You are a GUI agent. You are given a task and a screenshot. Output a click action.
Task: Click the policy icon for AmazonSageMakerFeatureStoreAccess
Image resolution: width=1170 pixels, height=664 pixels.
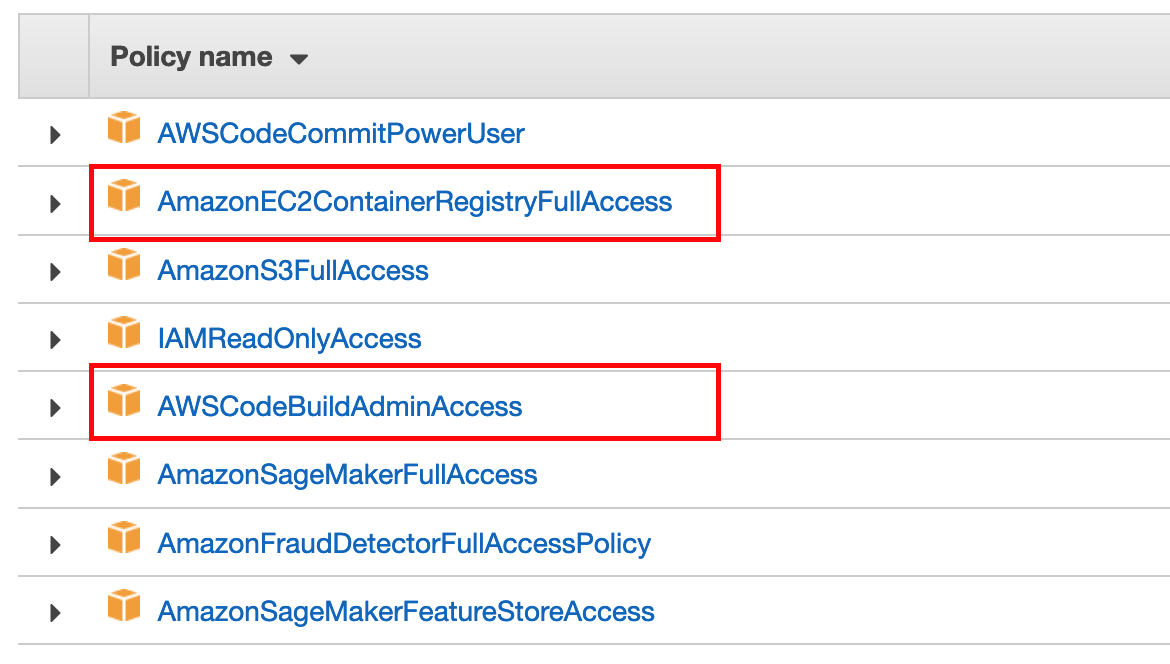point(124,605)
